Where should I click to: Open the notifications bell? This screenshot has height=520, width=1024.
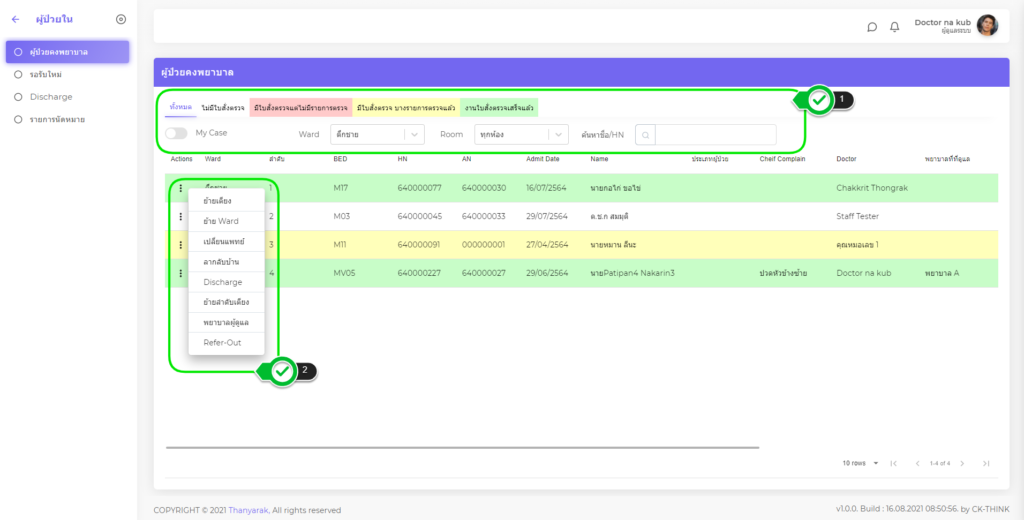pyautogui.click(x=895, y=27)
